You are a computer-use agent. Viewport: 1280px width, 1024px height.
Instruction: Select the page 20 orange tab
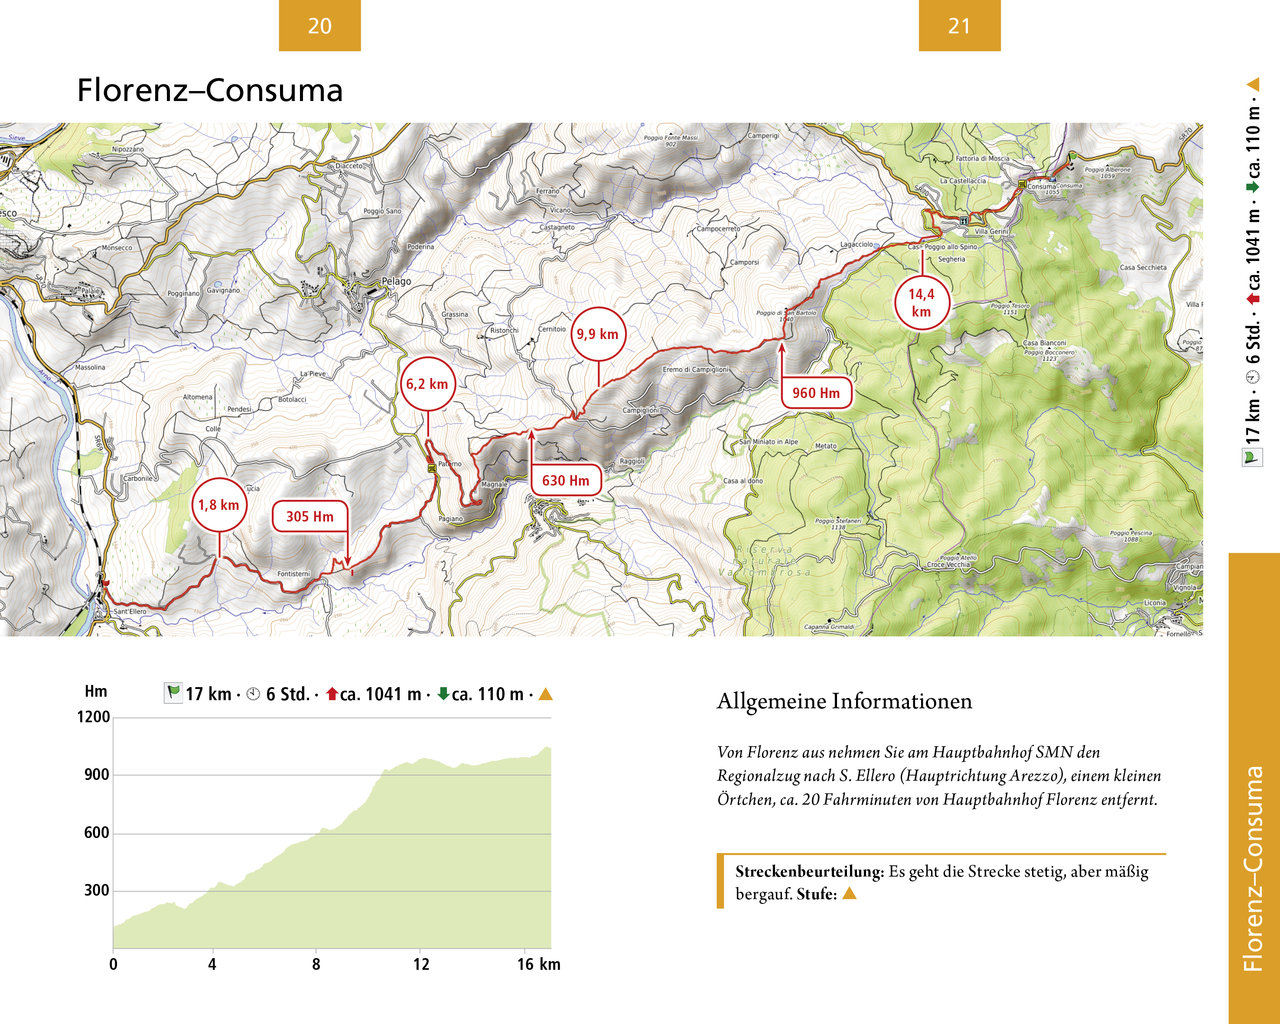(x=319, y=26)
